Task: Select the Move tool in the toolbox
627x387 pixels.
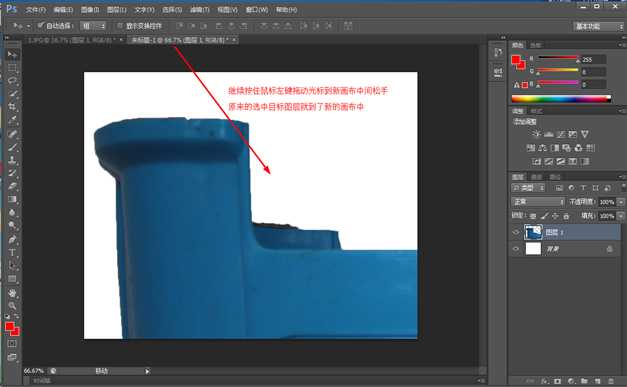Action: point(12,54)
